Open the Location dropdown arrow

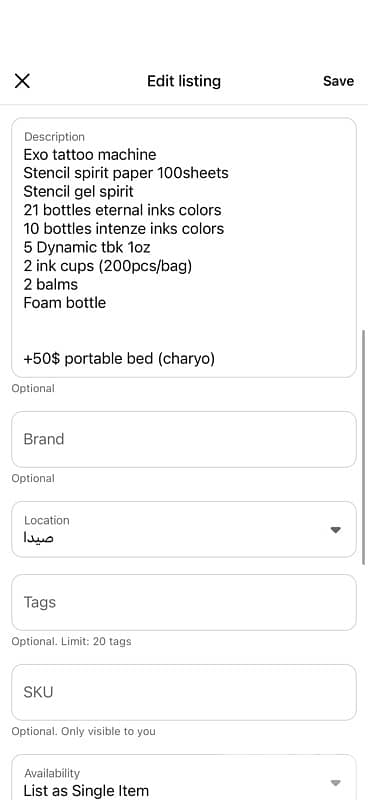click(x=335, y=530)
